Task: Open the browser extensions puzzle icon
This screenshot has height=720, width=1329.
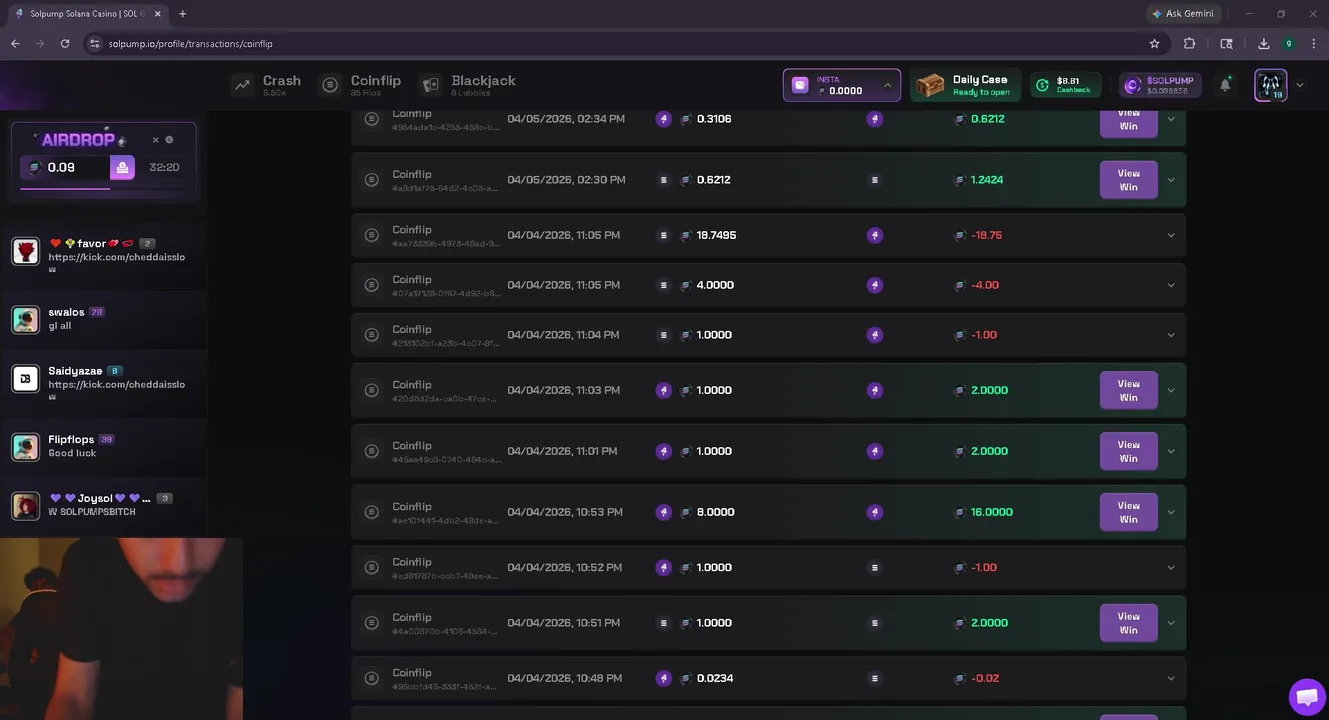Action: coord(1189,44)
